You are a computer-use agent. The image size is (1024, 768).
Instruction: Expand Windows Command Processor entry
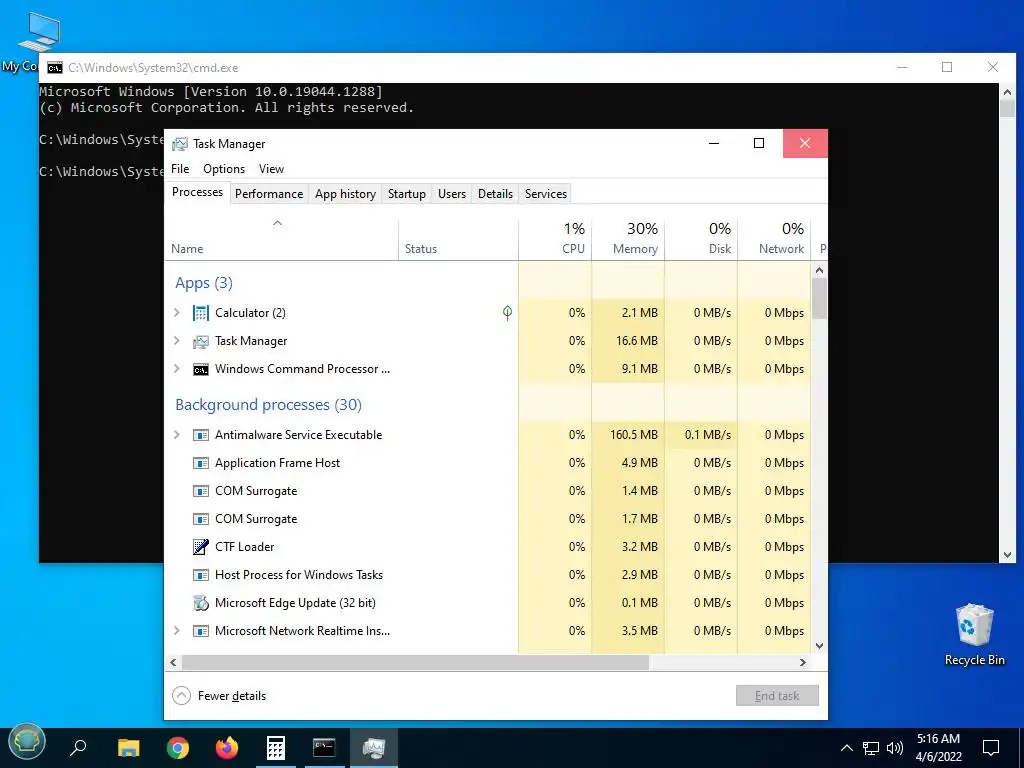point(176,369)
